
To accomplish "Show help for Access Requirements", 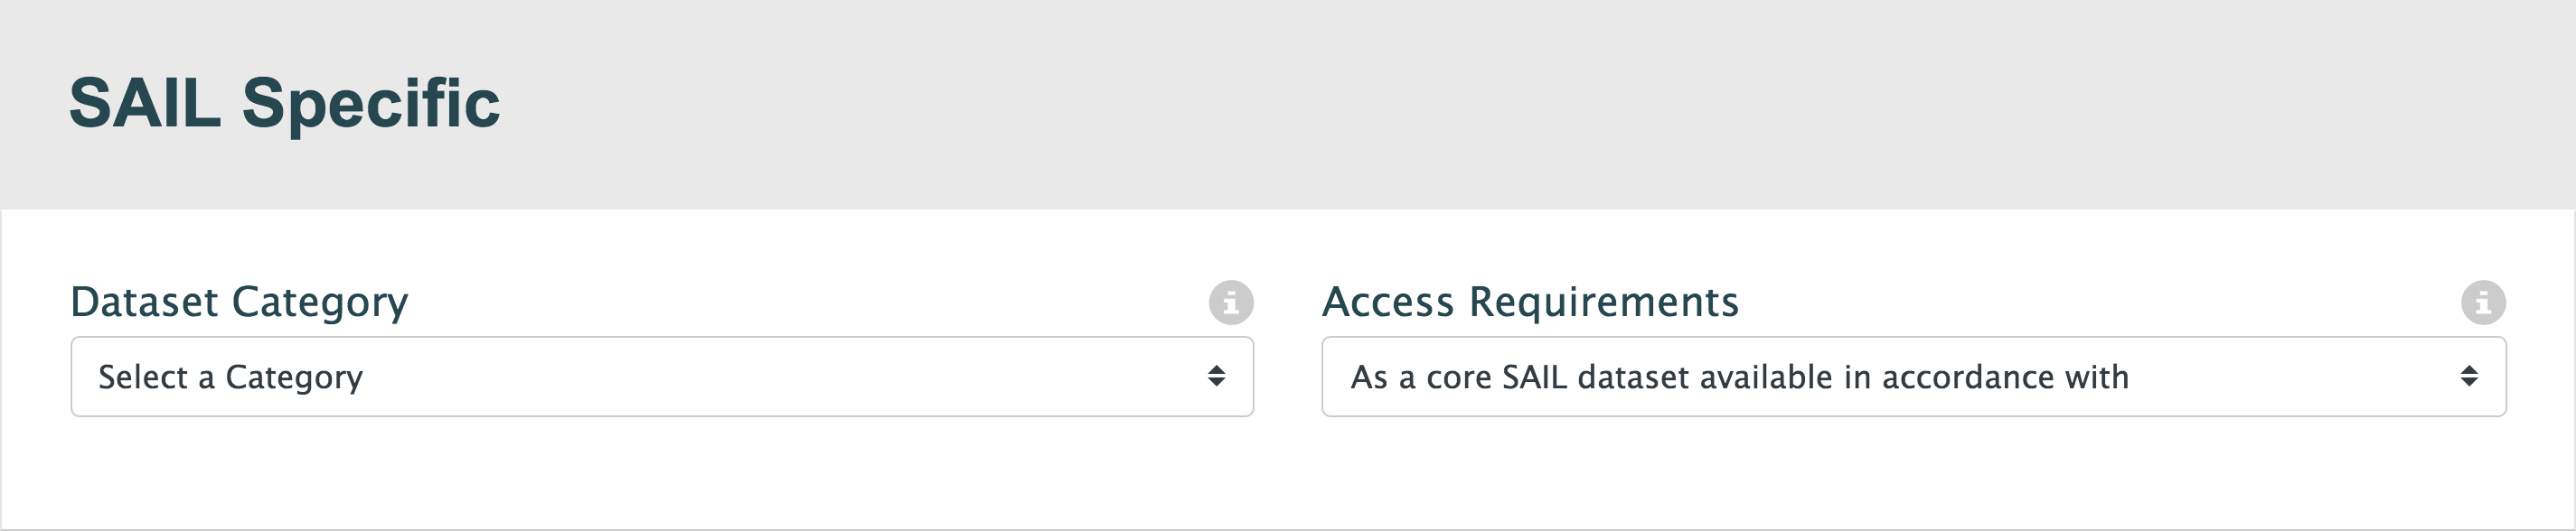I will [2483, 302].
